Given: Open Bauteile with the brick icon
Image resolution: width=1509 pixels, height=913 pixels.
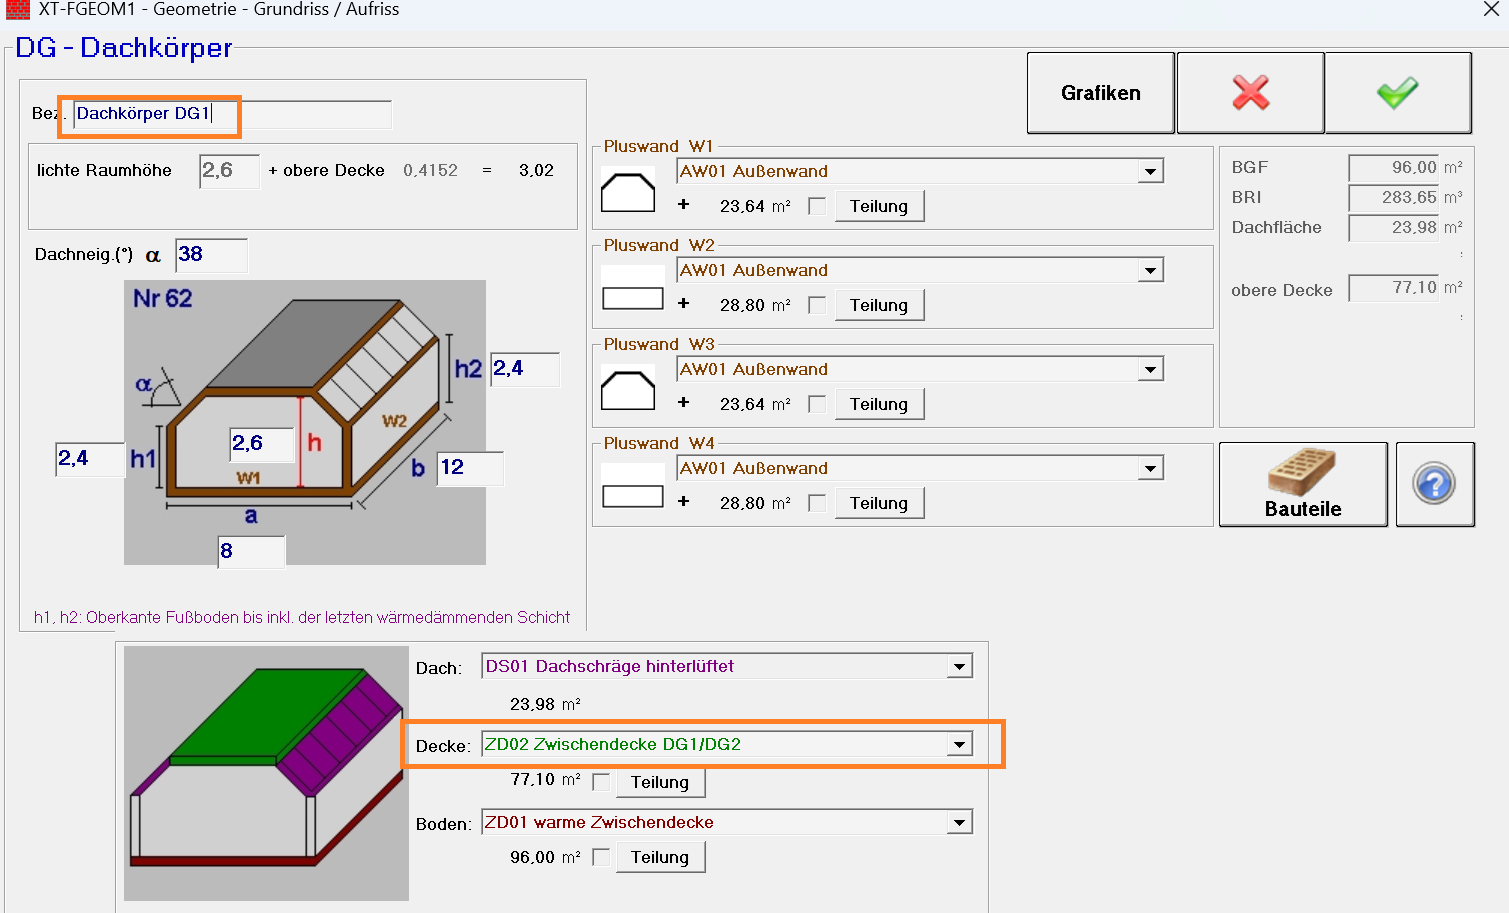Looking at the screenshot, I should [1302, 484].
